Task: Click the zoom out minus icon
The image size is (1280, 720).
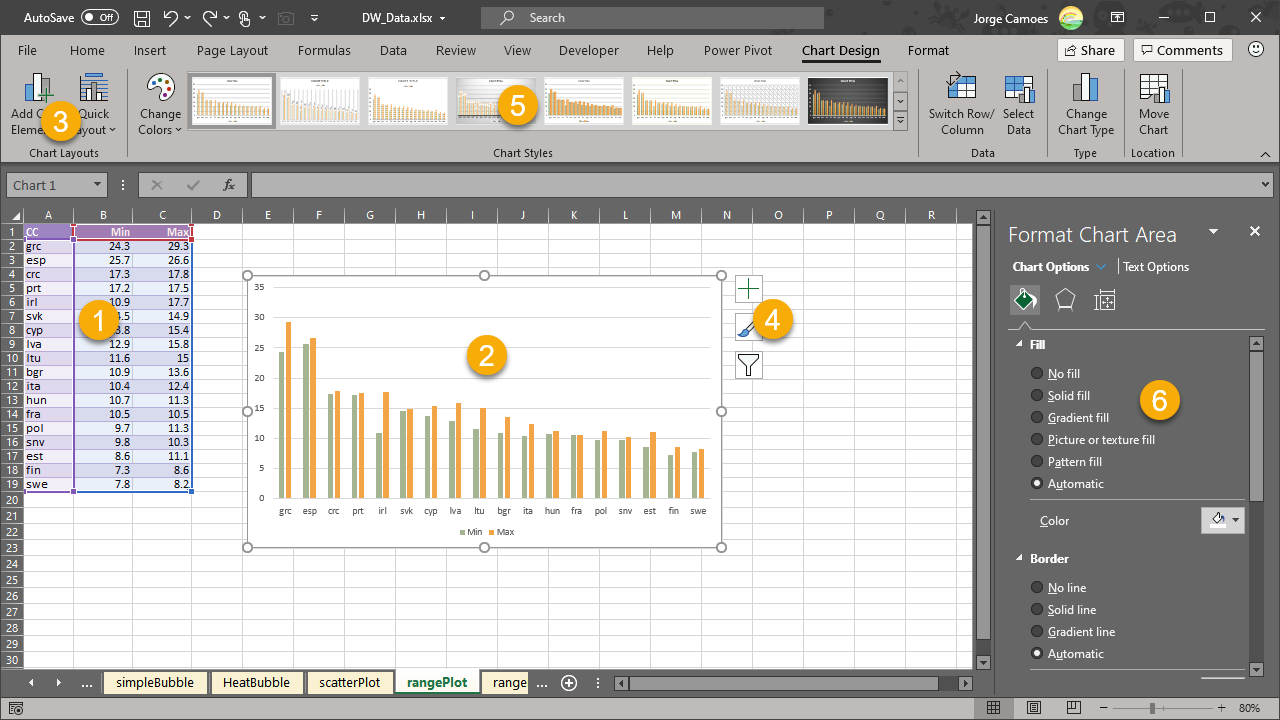Action: (1106, 708)
